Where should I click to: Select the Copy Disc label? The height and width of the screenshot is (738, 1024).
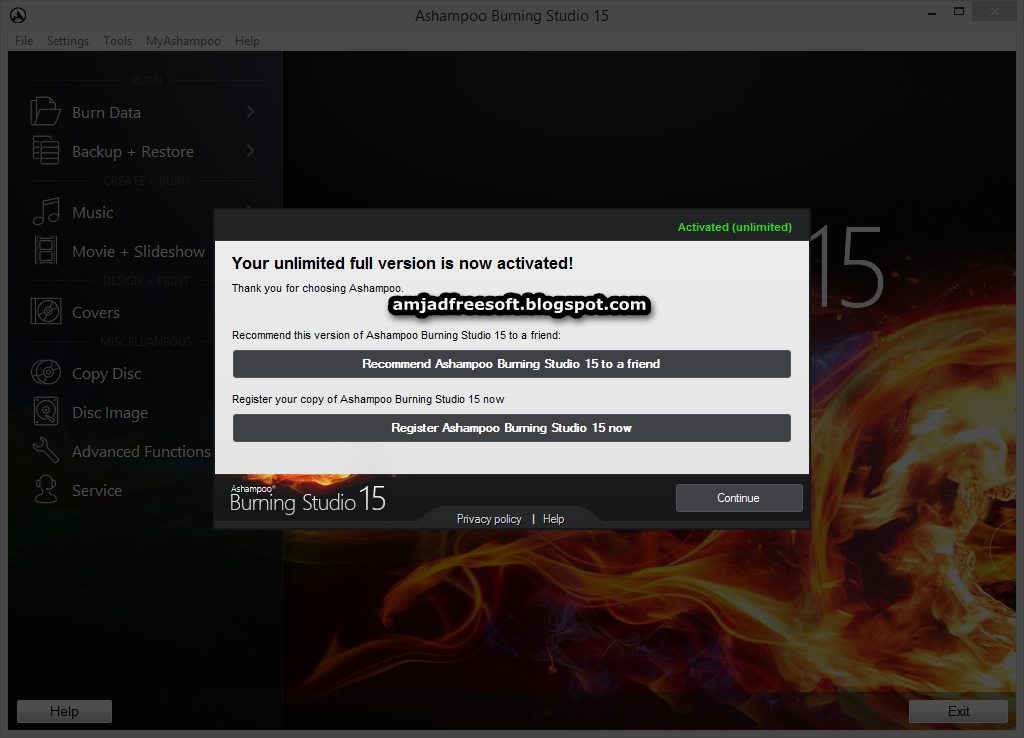tap(106, 374)
